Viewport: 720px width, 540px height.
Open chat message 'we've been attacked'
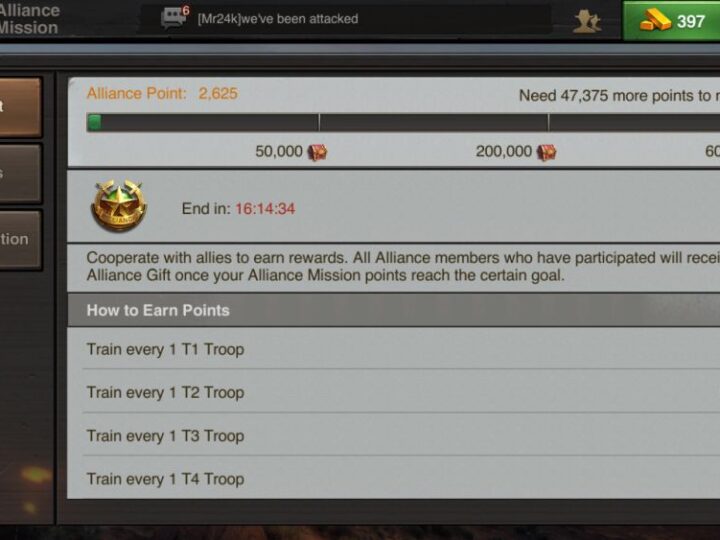pyautogui.click(x=278, y=19)
